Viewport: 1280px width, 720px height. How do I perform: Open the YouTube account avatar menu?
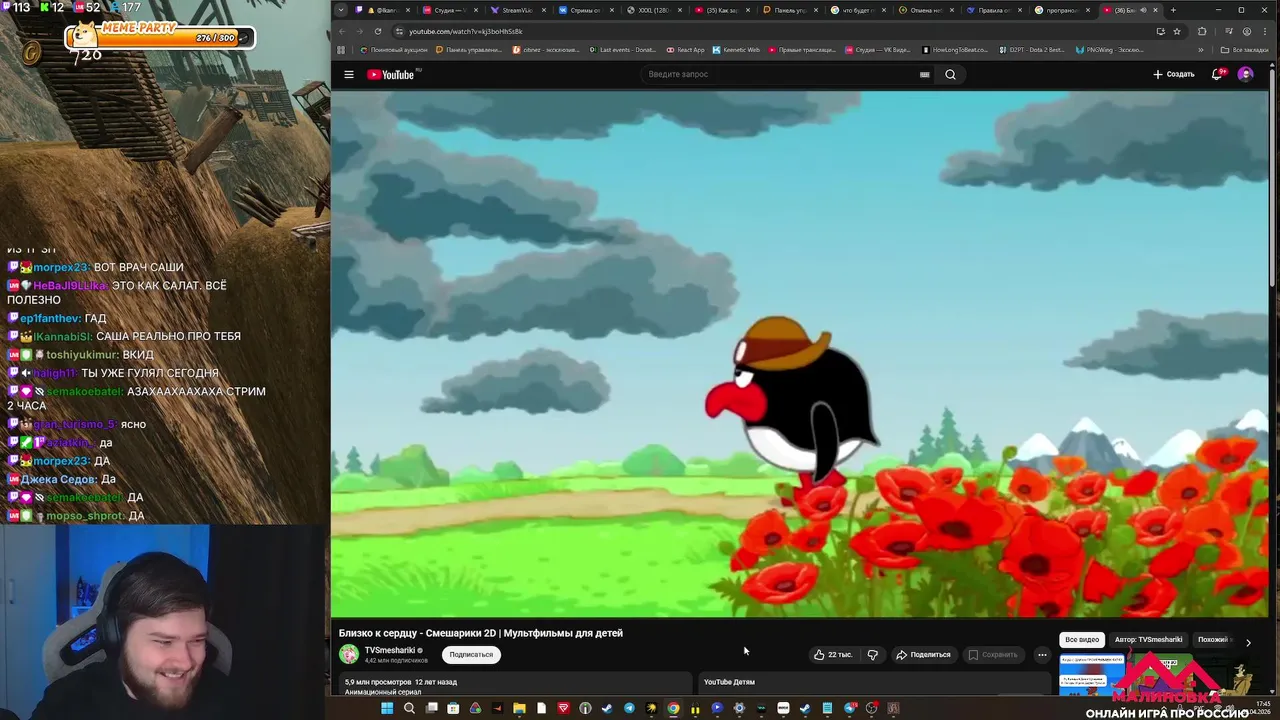[x=1245, y=74]
